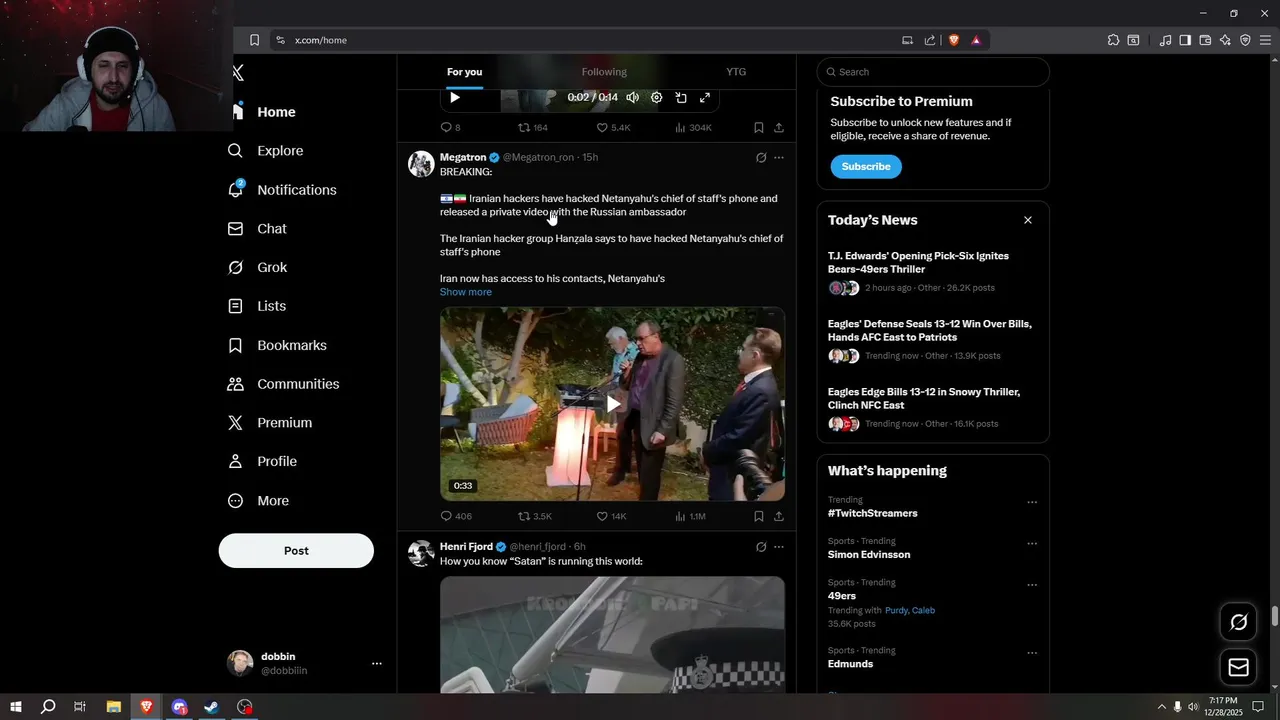This screenshot has height=720, width=1280.
Task: Open options for 49ers trend
Action: coord(1032,585)
